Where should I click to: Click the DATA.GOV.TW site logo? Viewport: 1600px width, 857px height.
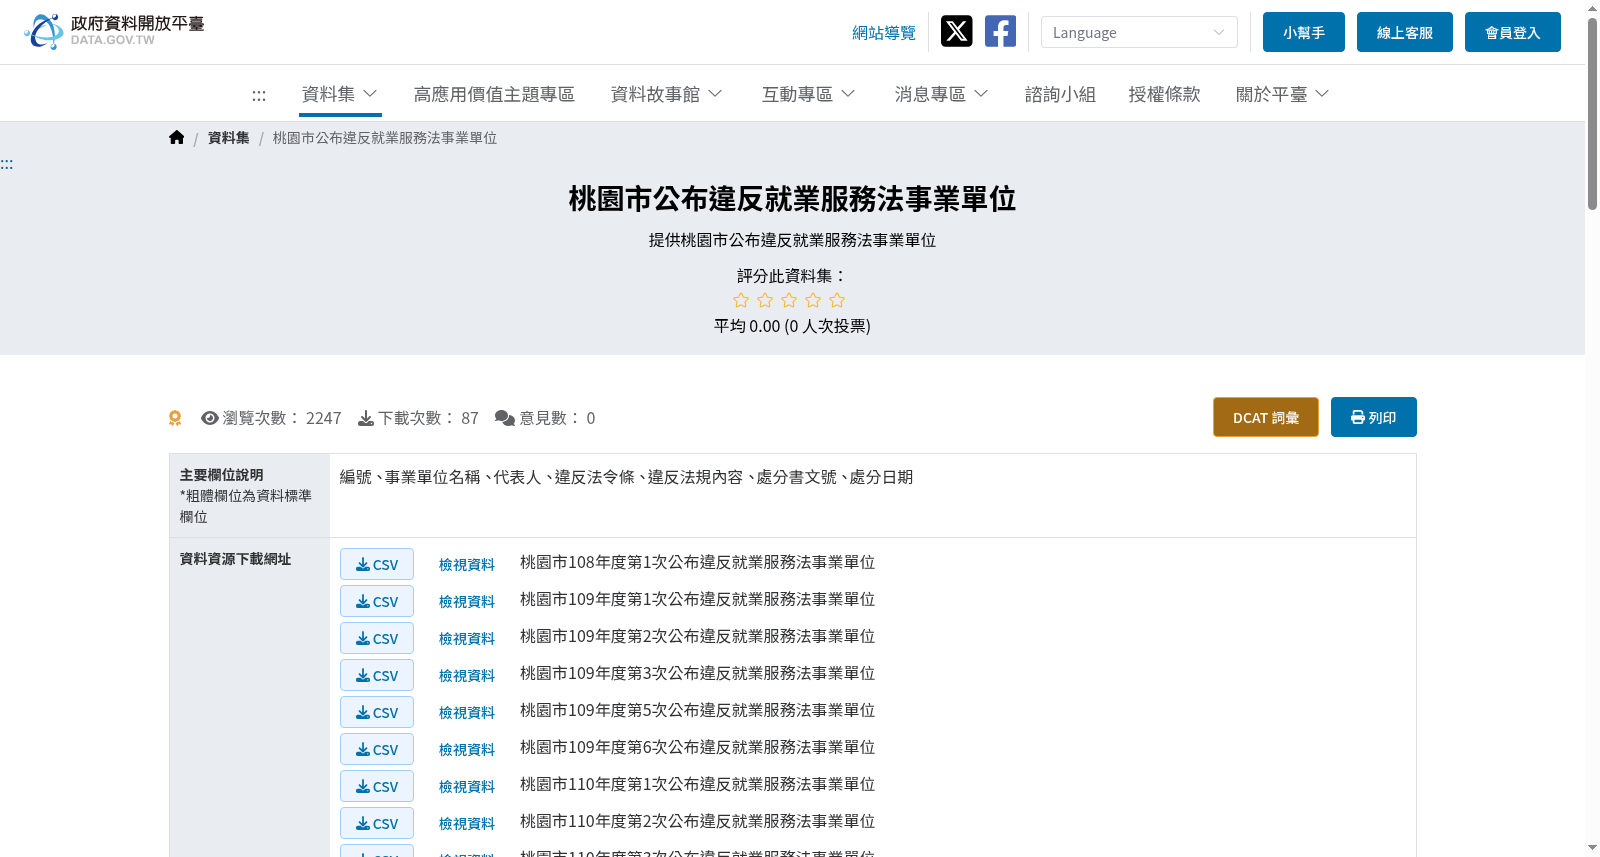pyautogui.click(x=114, y=31)
